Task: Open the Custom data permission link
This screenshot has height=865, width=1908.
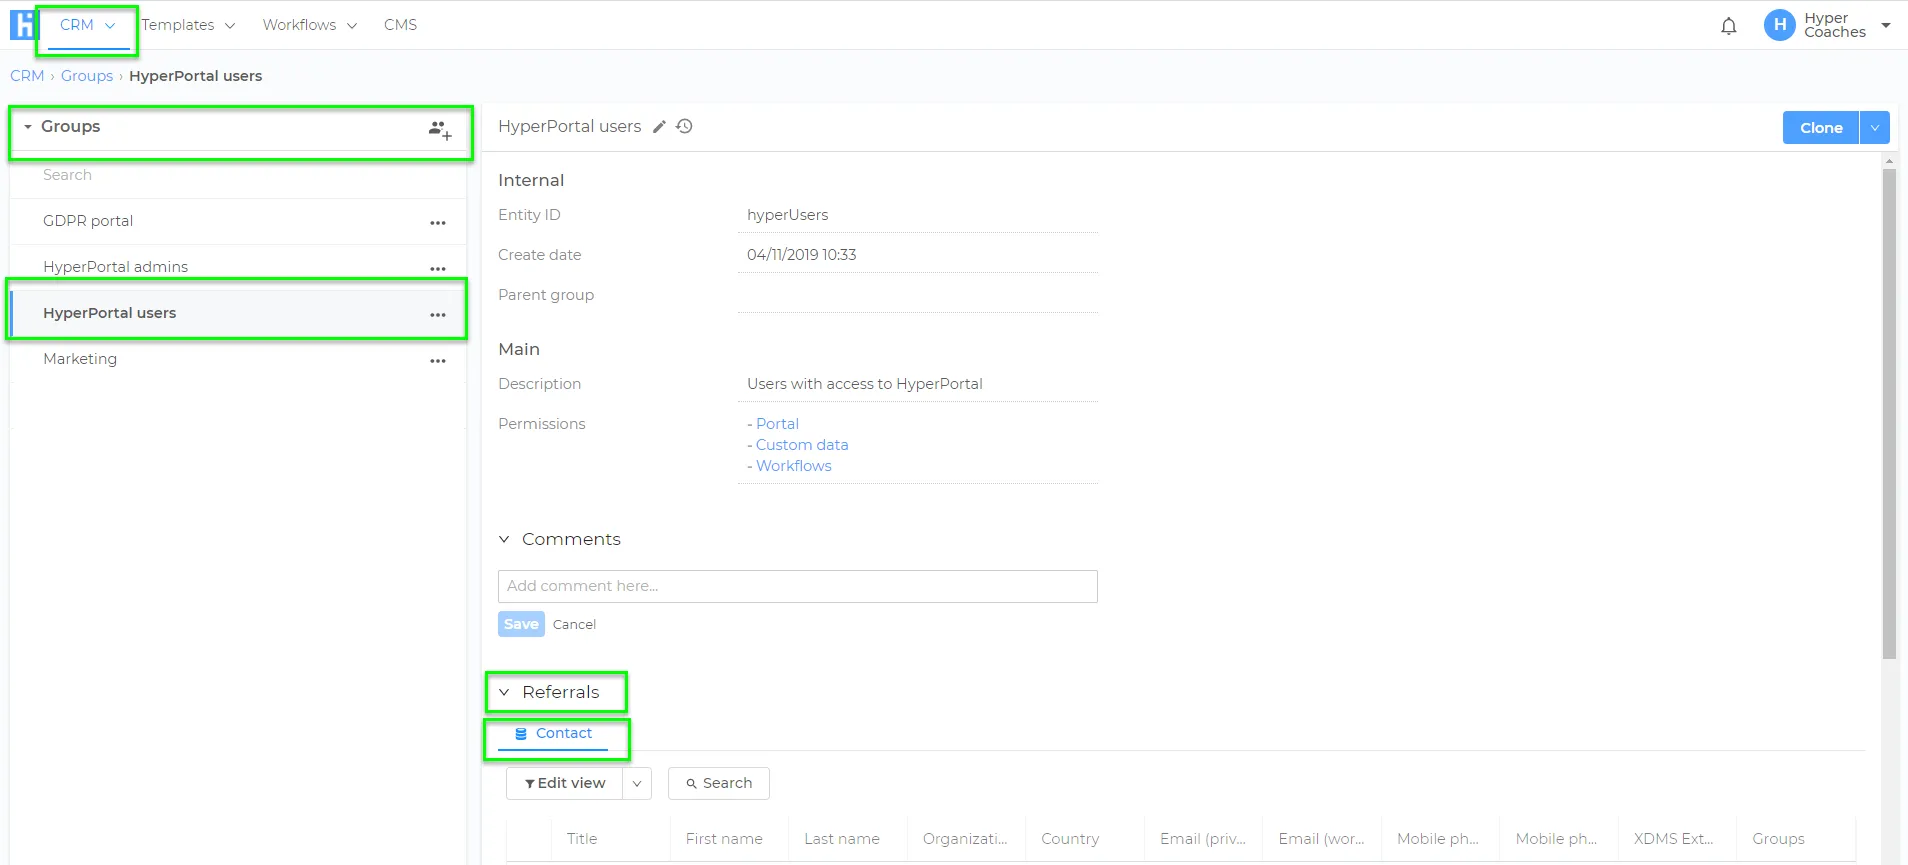Action: (x=802, y=445)
